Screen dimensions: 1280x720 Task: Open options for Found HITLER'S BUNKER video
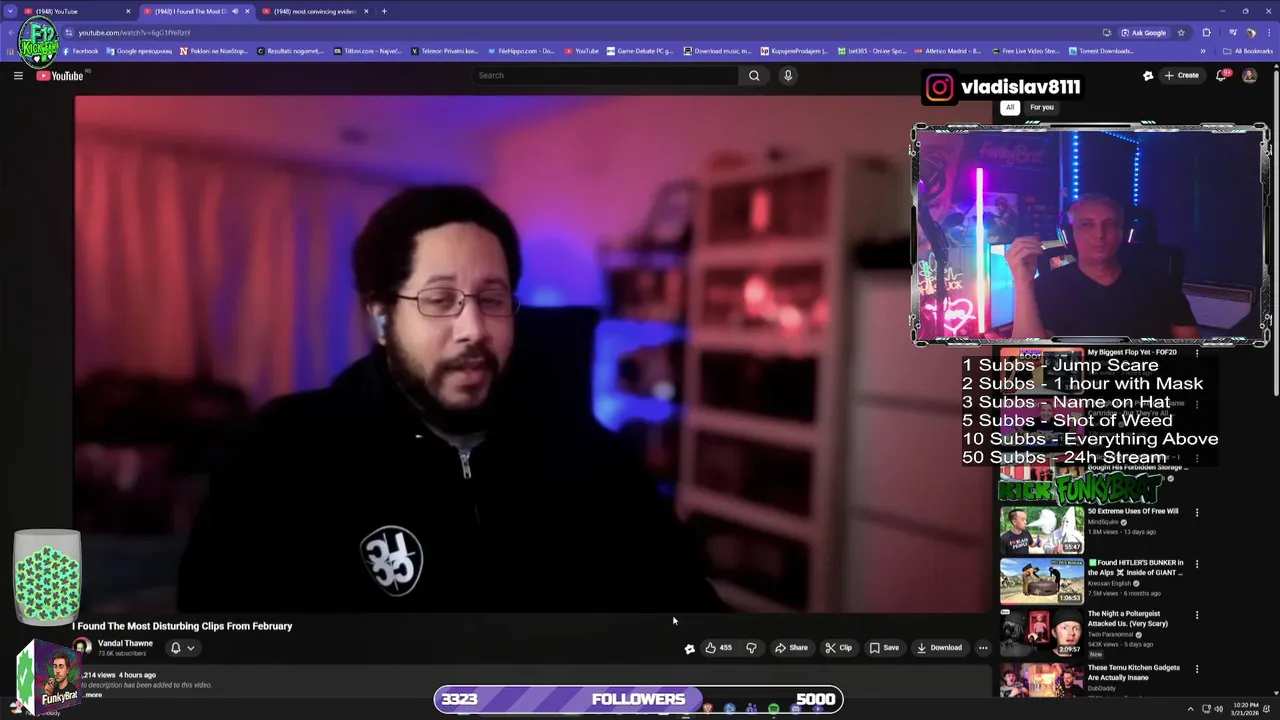click(x=1197, y=564)
